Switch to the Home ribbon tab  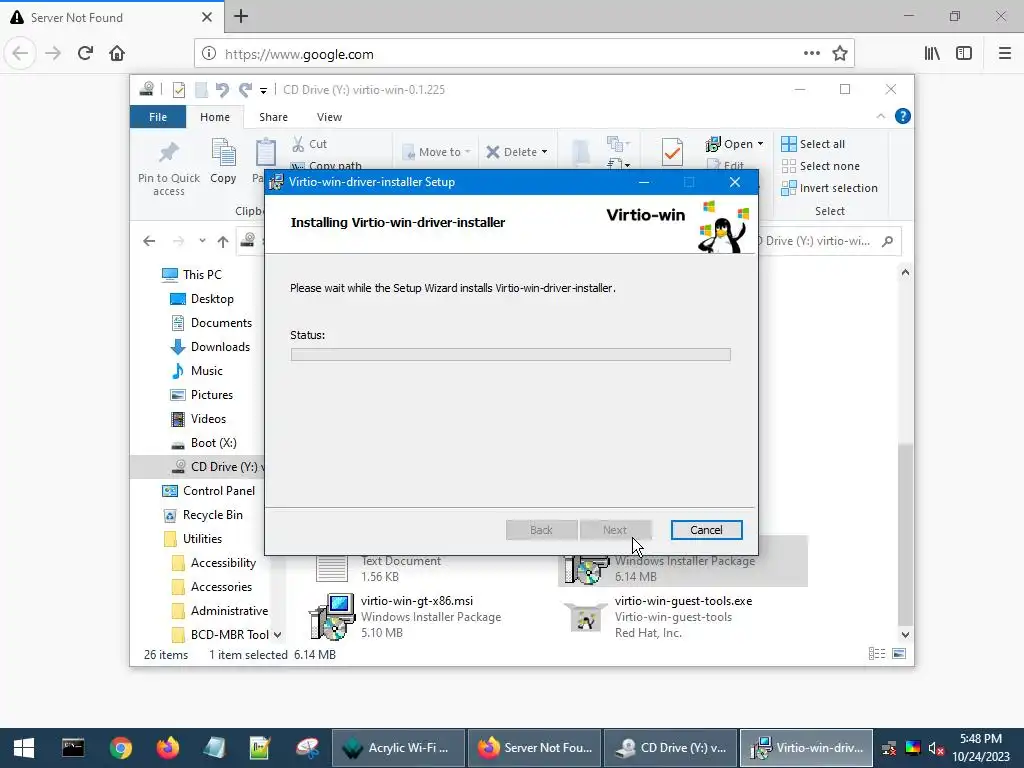pos(215,117)
